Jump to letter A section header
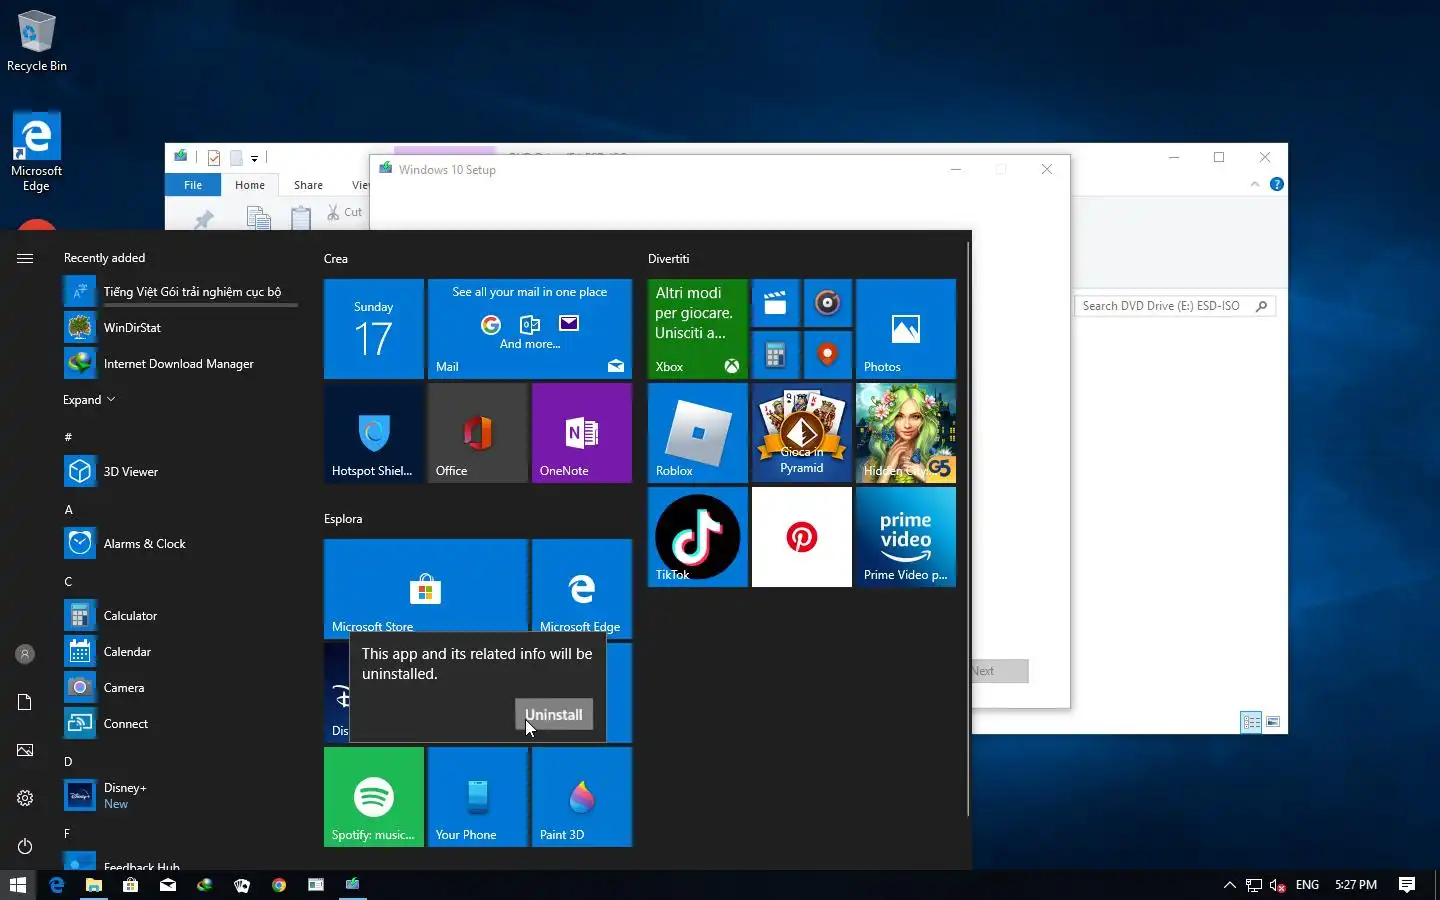Screen dimensions: 1440x900 (69, 510)
